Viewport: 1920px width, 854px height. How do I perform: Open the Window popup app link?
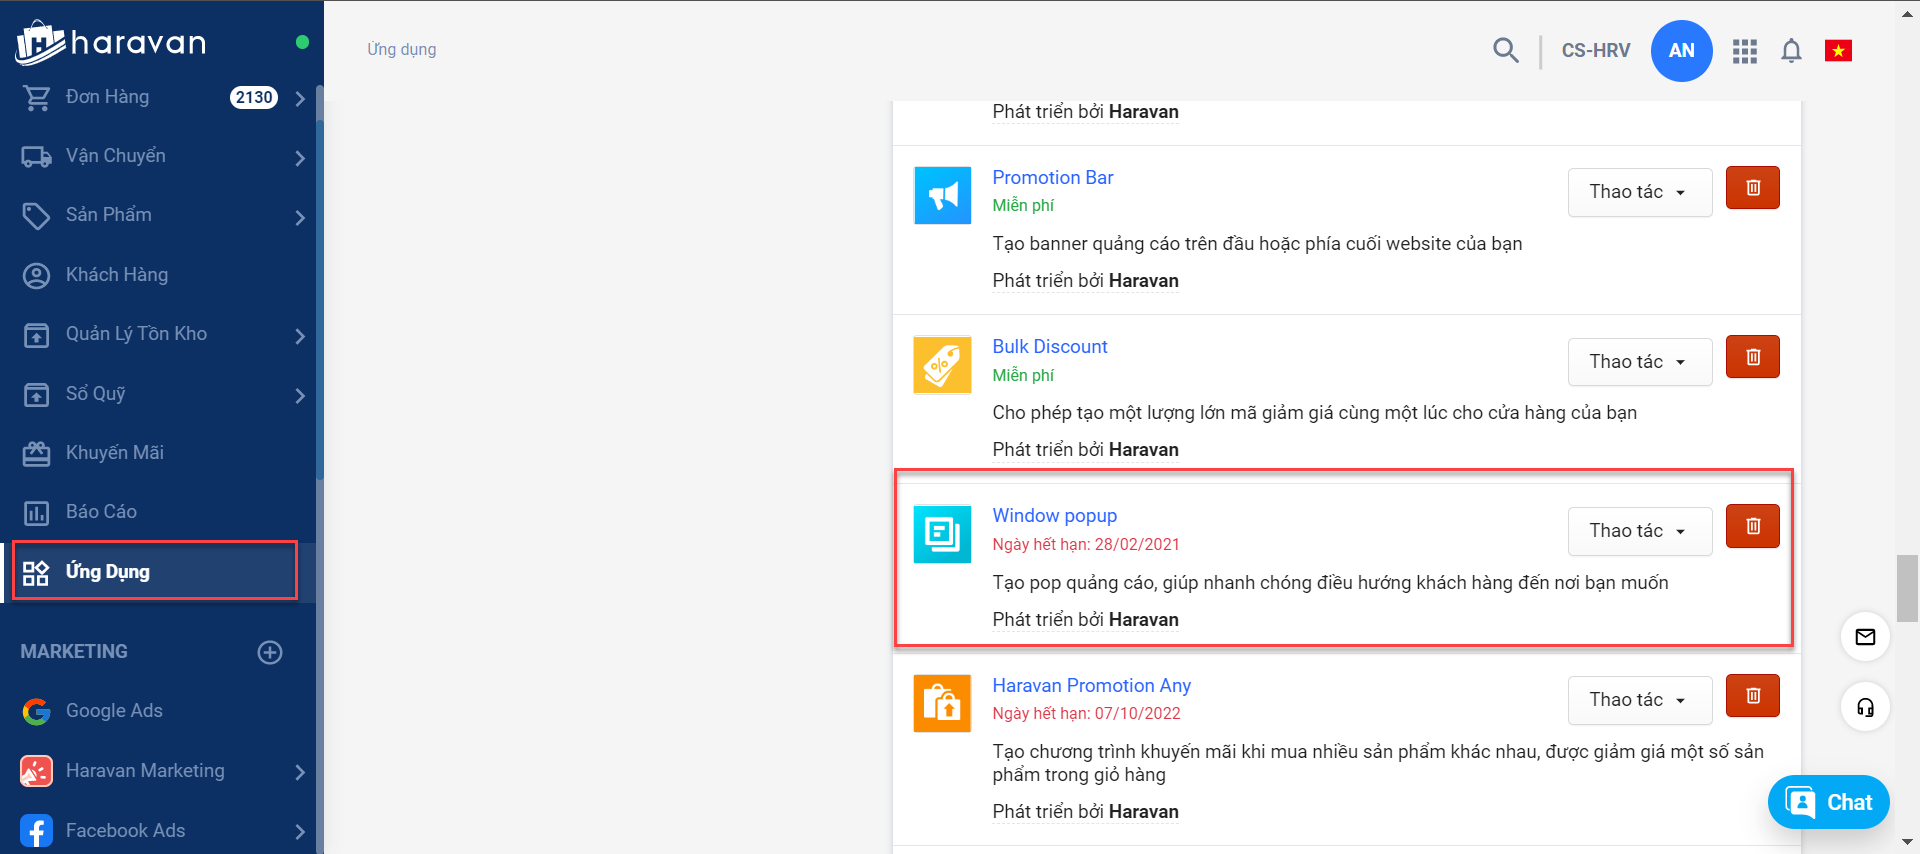click(1054, 515)
